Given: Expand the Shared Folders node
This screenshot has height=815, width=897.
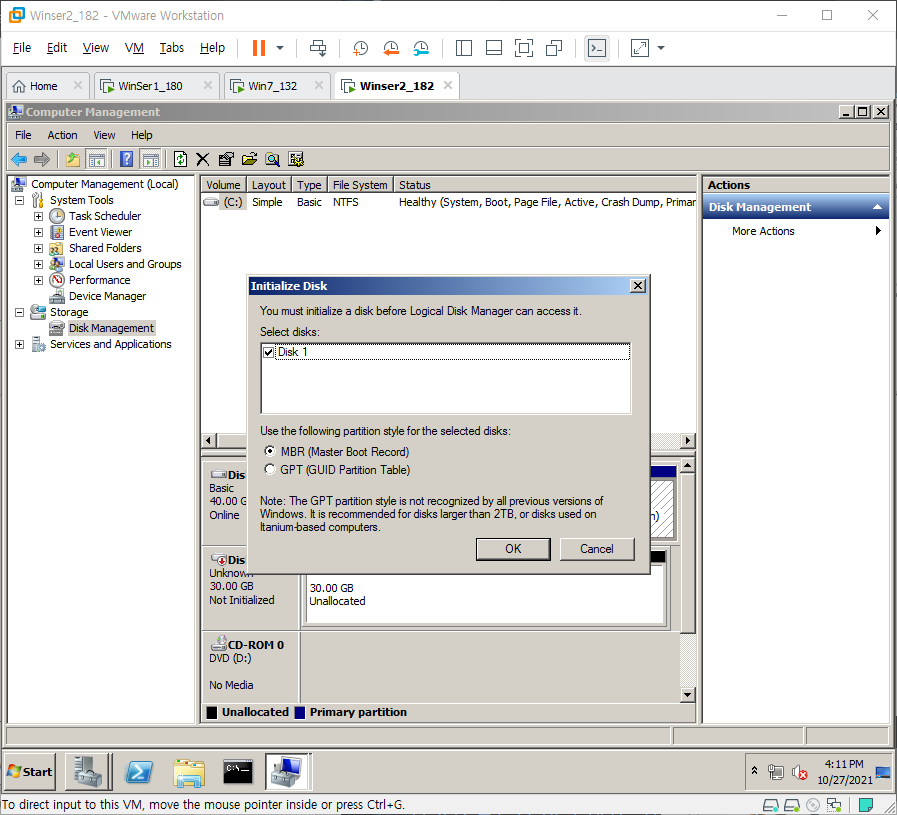Looking at the screenshot, I should tap(38, 248).
